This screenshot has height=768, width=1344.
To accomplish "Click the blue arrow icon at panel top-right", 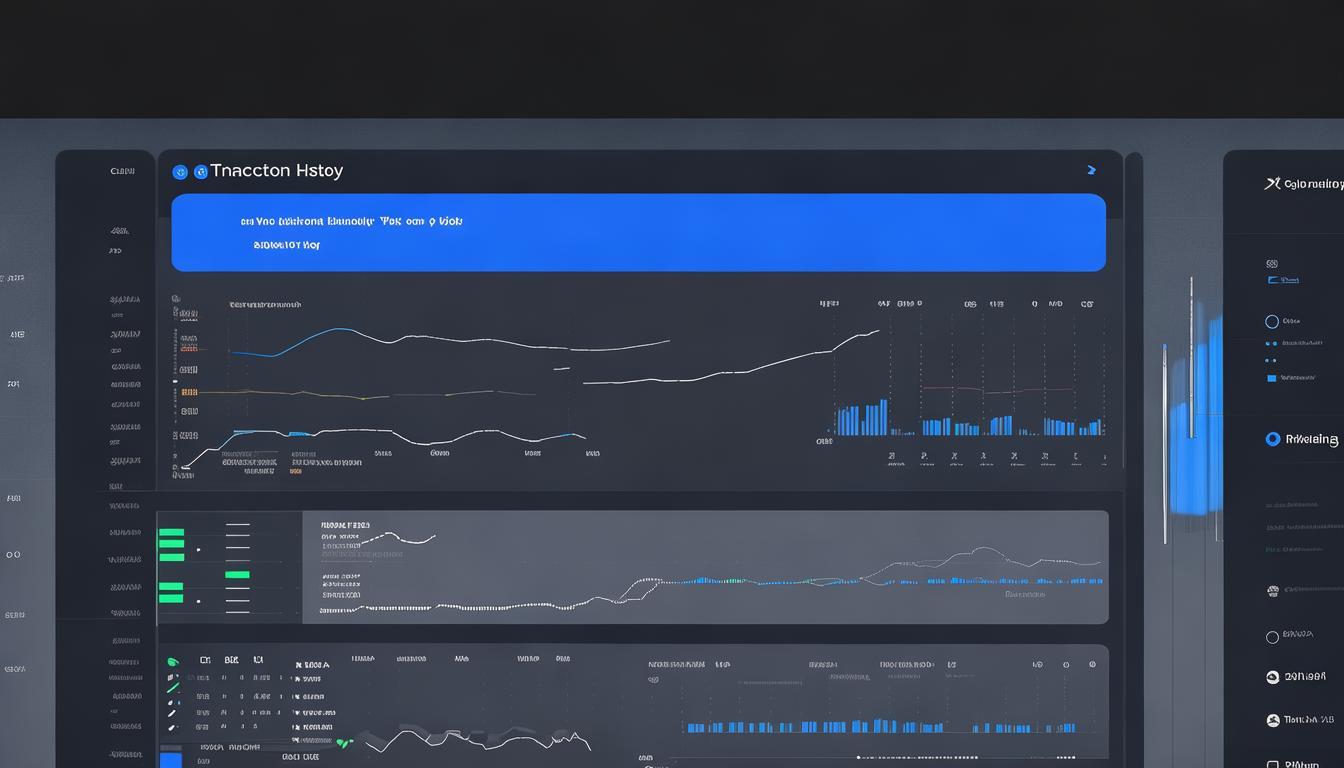I will coord(1091,171).
